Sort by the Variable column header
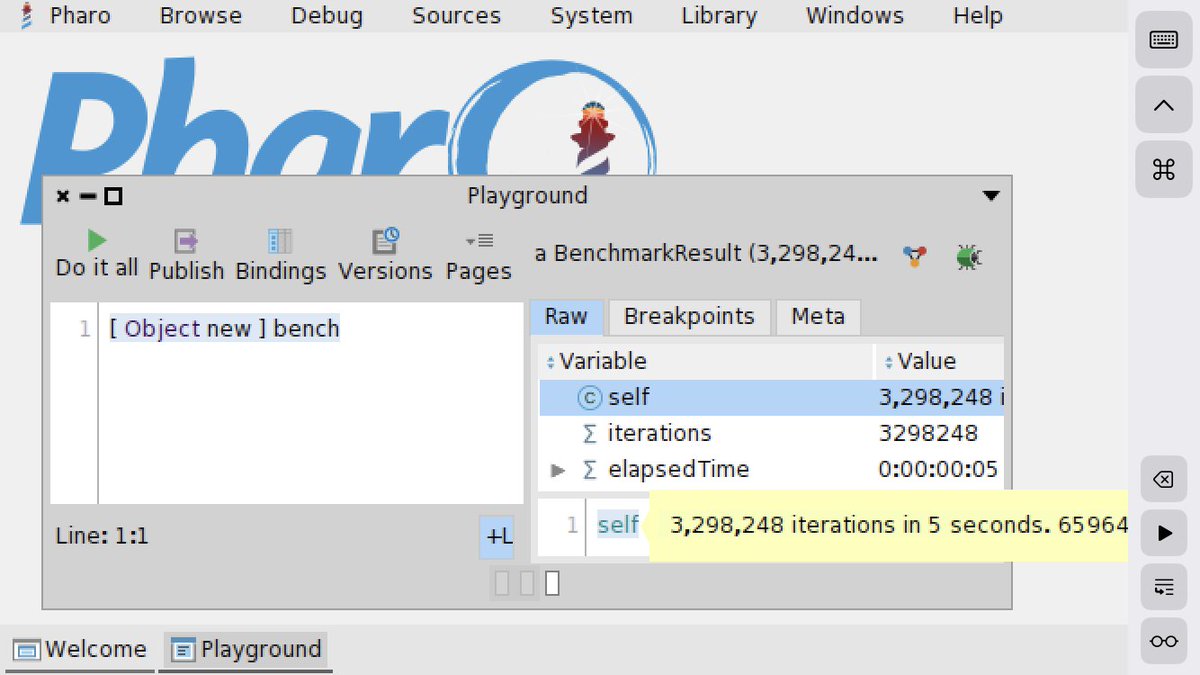1200x675 pixels. pyautogui.click(x=706, y=361)
